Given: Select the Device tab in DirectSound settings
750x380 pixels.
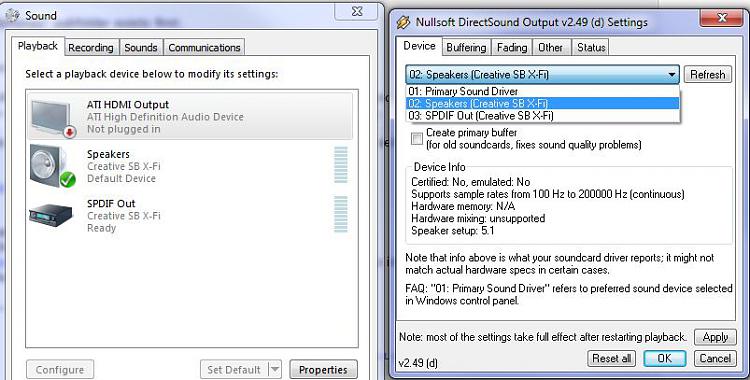Looking at the screenshot, I should (x=419, y=46).
